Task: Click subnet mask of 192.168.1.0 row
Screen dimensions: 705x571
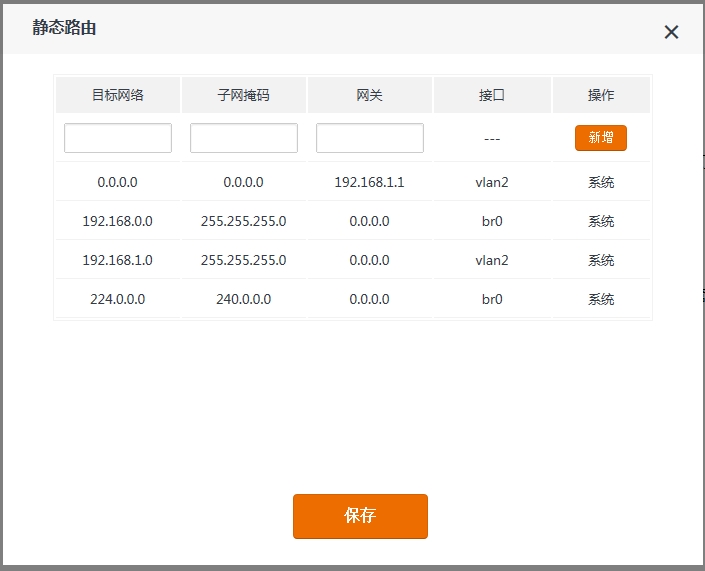Action: [x=244, y=260]
